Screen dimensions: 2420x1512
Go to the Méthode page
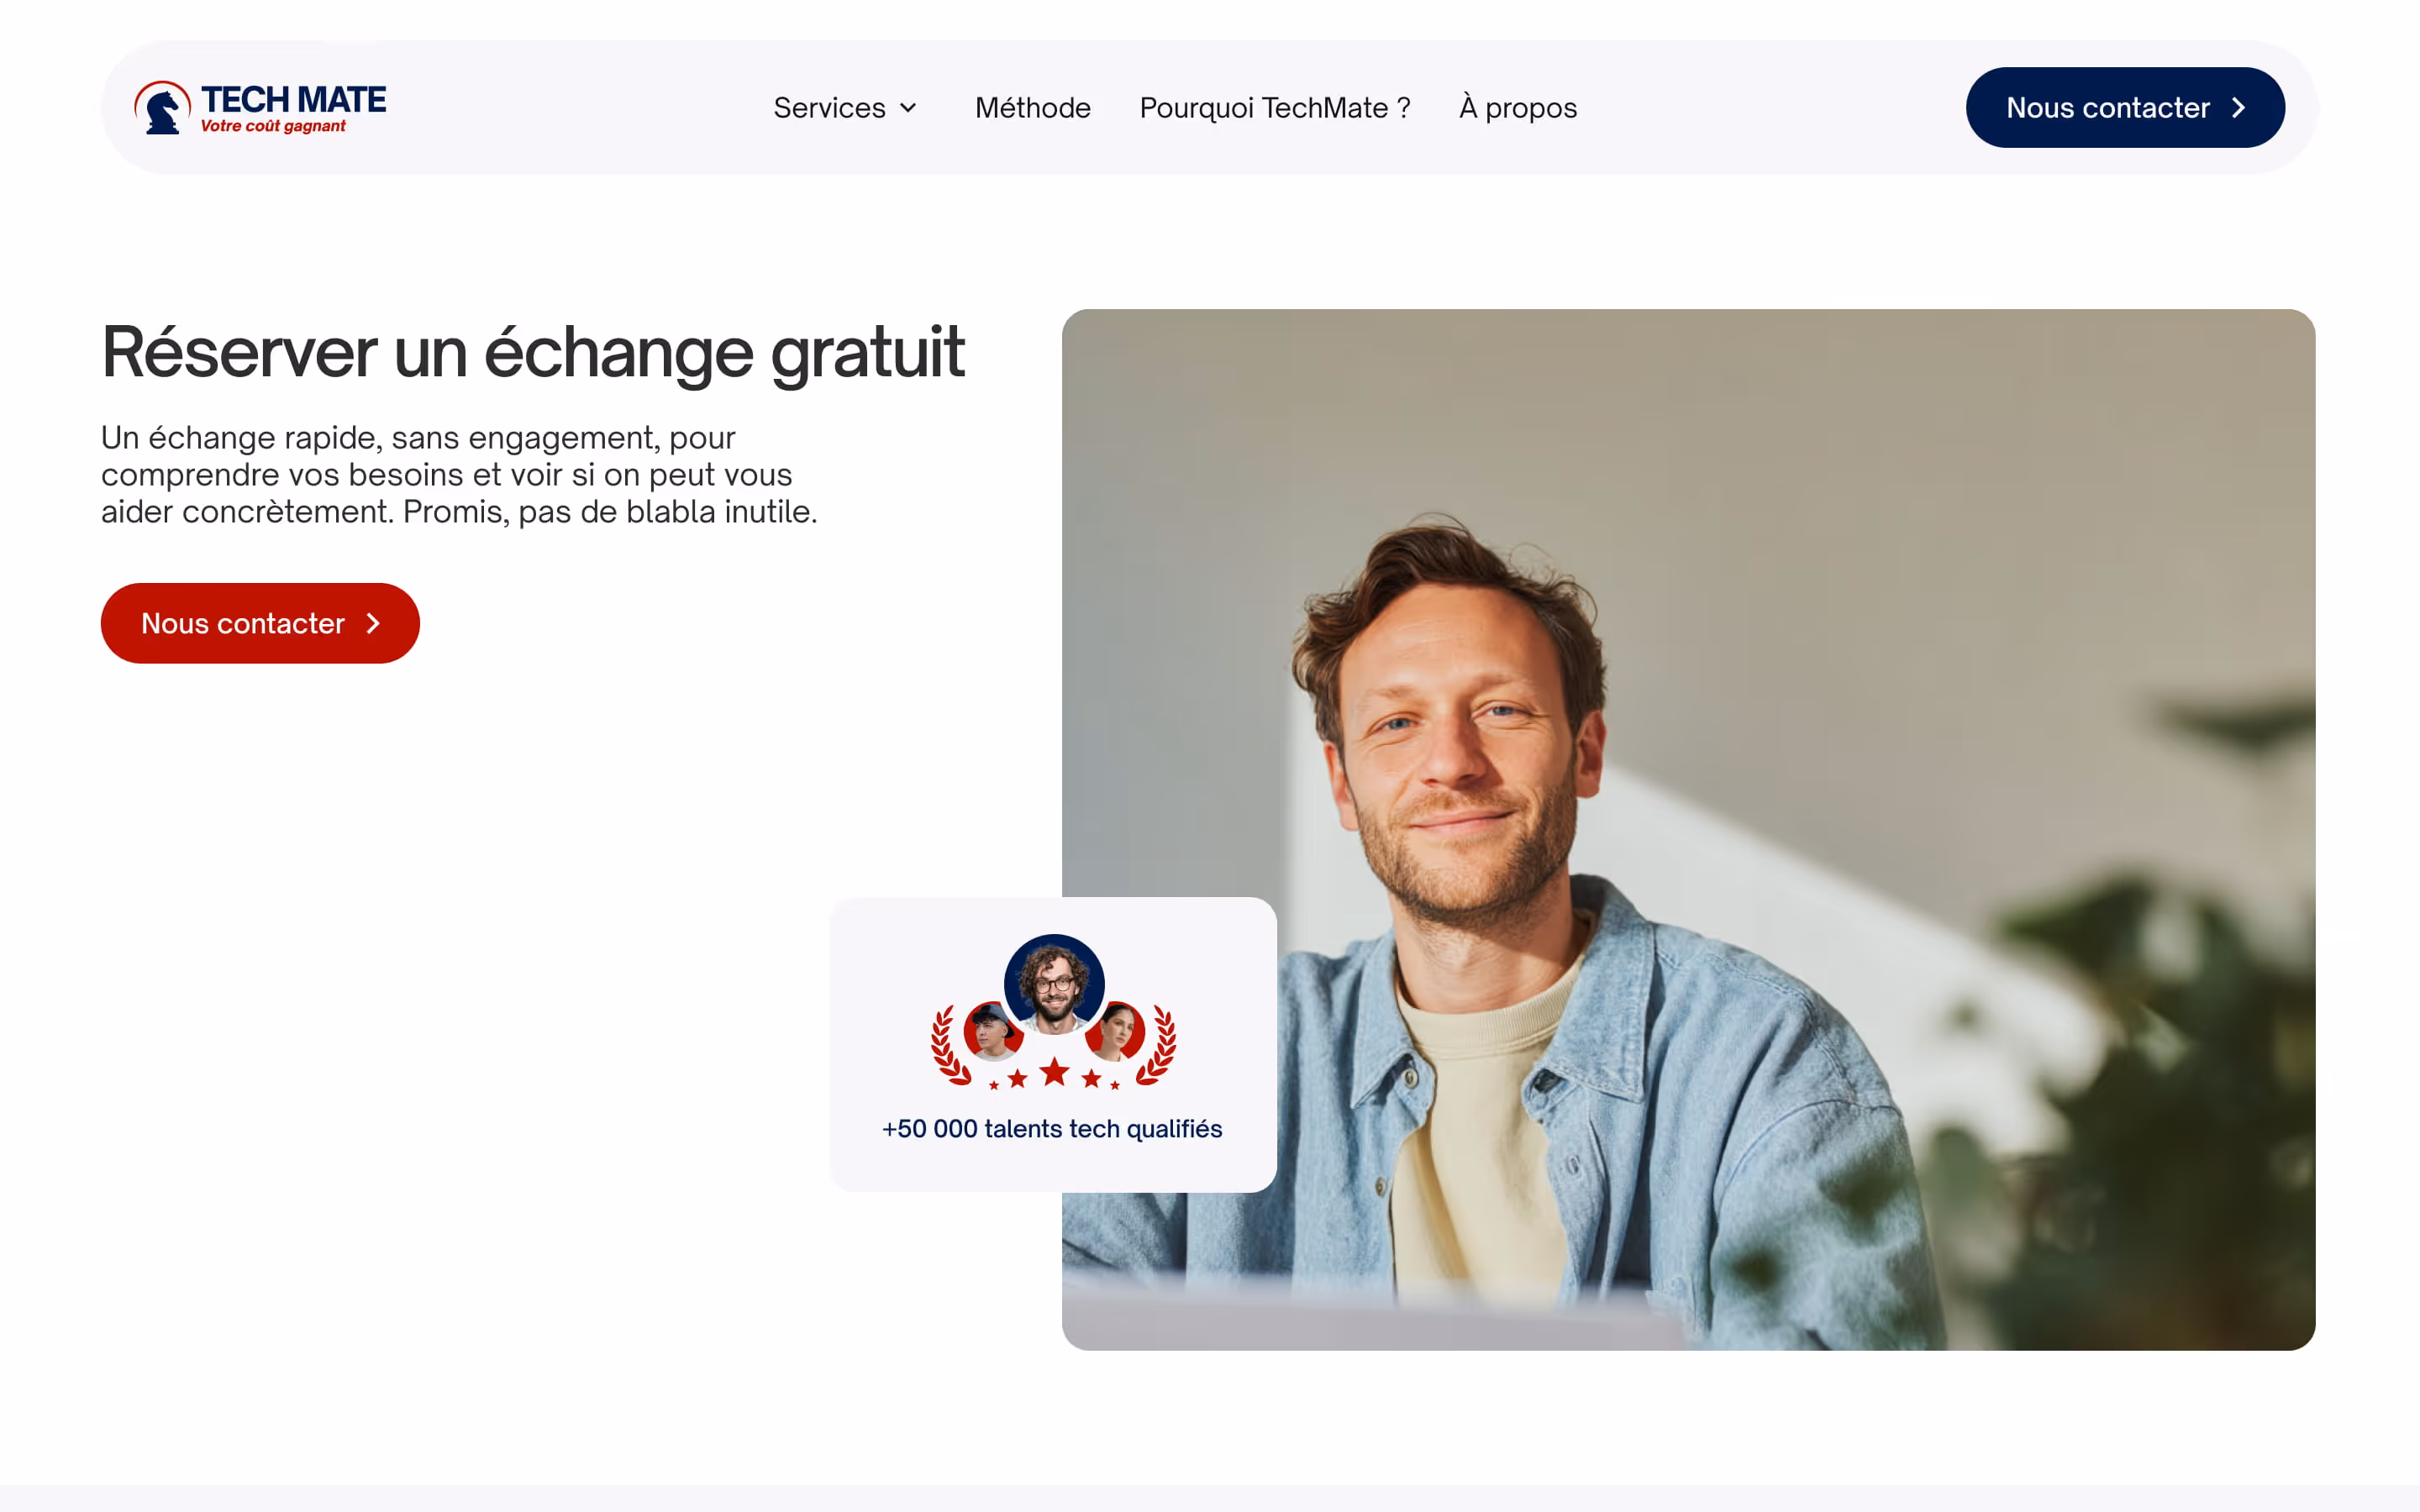coord(1032,108)
